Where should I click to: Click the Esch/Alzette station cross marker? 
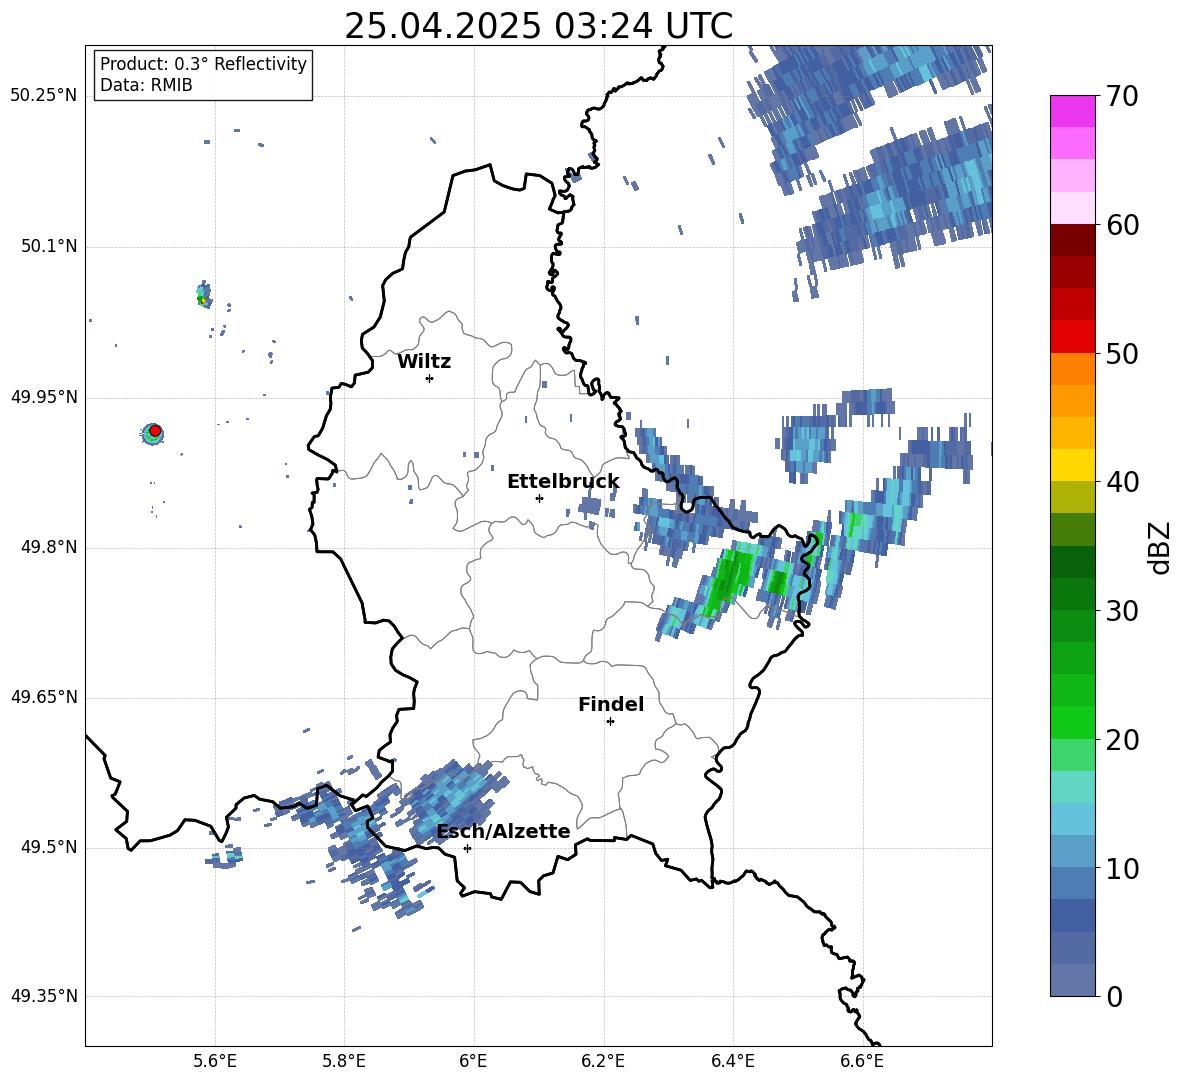pos(467,848)
